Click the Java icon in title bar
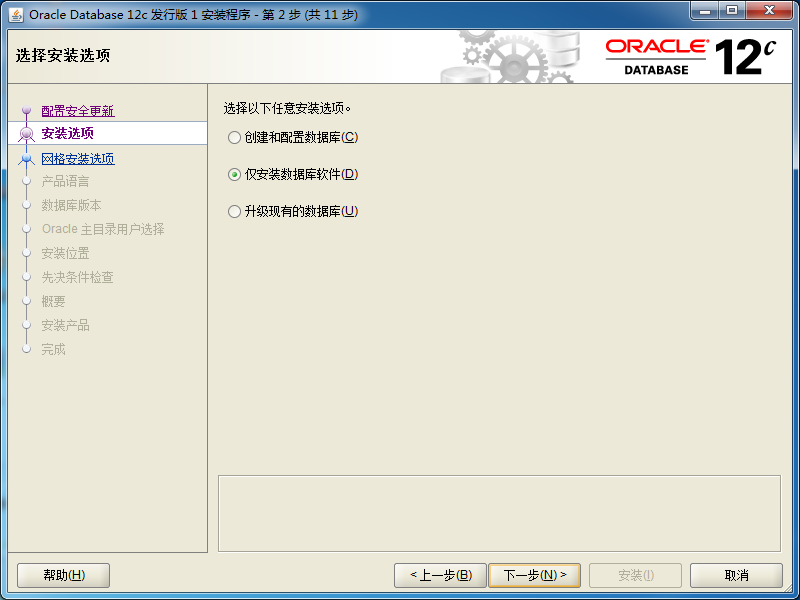This screenshot has width=800, height=600. [16, 15]
